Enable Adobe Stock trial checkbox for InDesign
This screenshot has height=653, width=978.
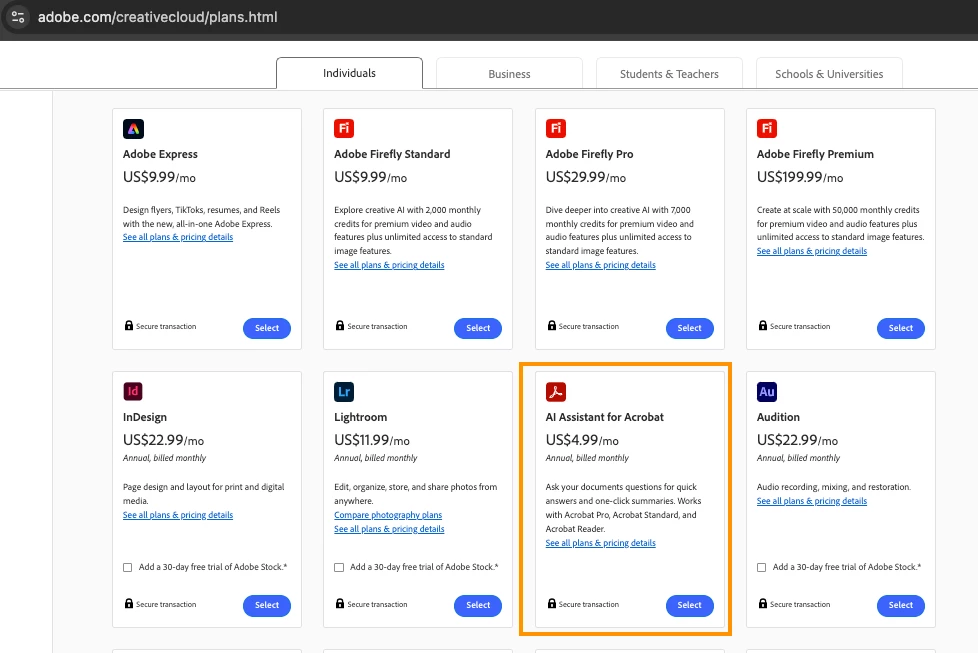pyautogui.click(x=128, y=568)
